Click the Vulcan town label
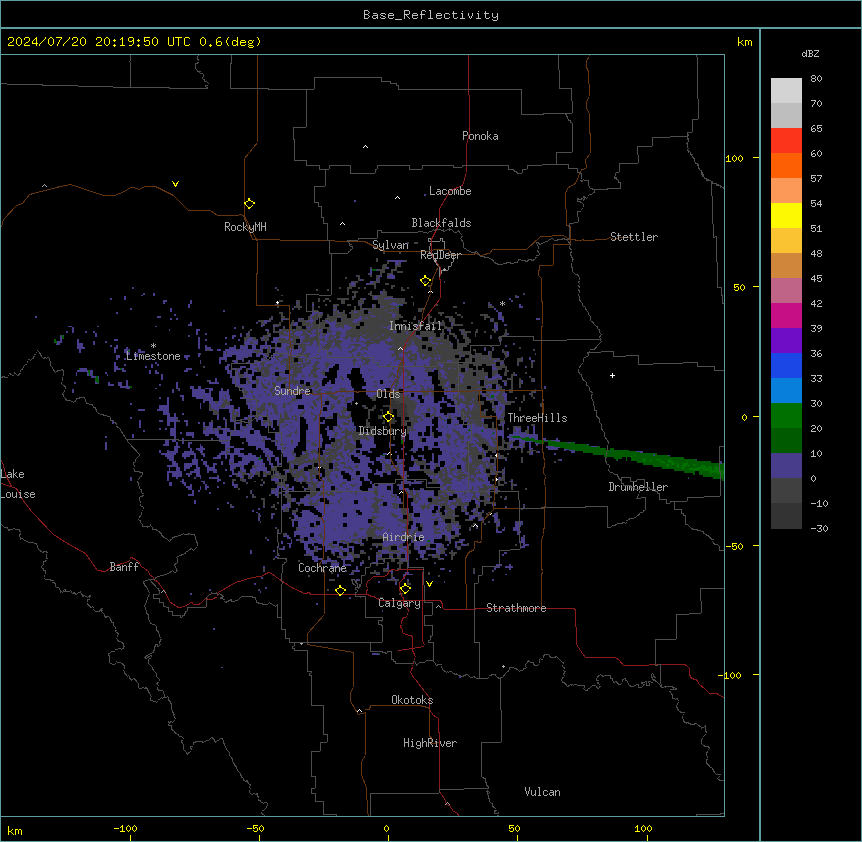The height and width of the screenshot is (842, 862). (x=543, y=792)
